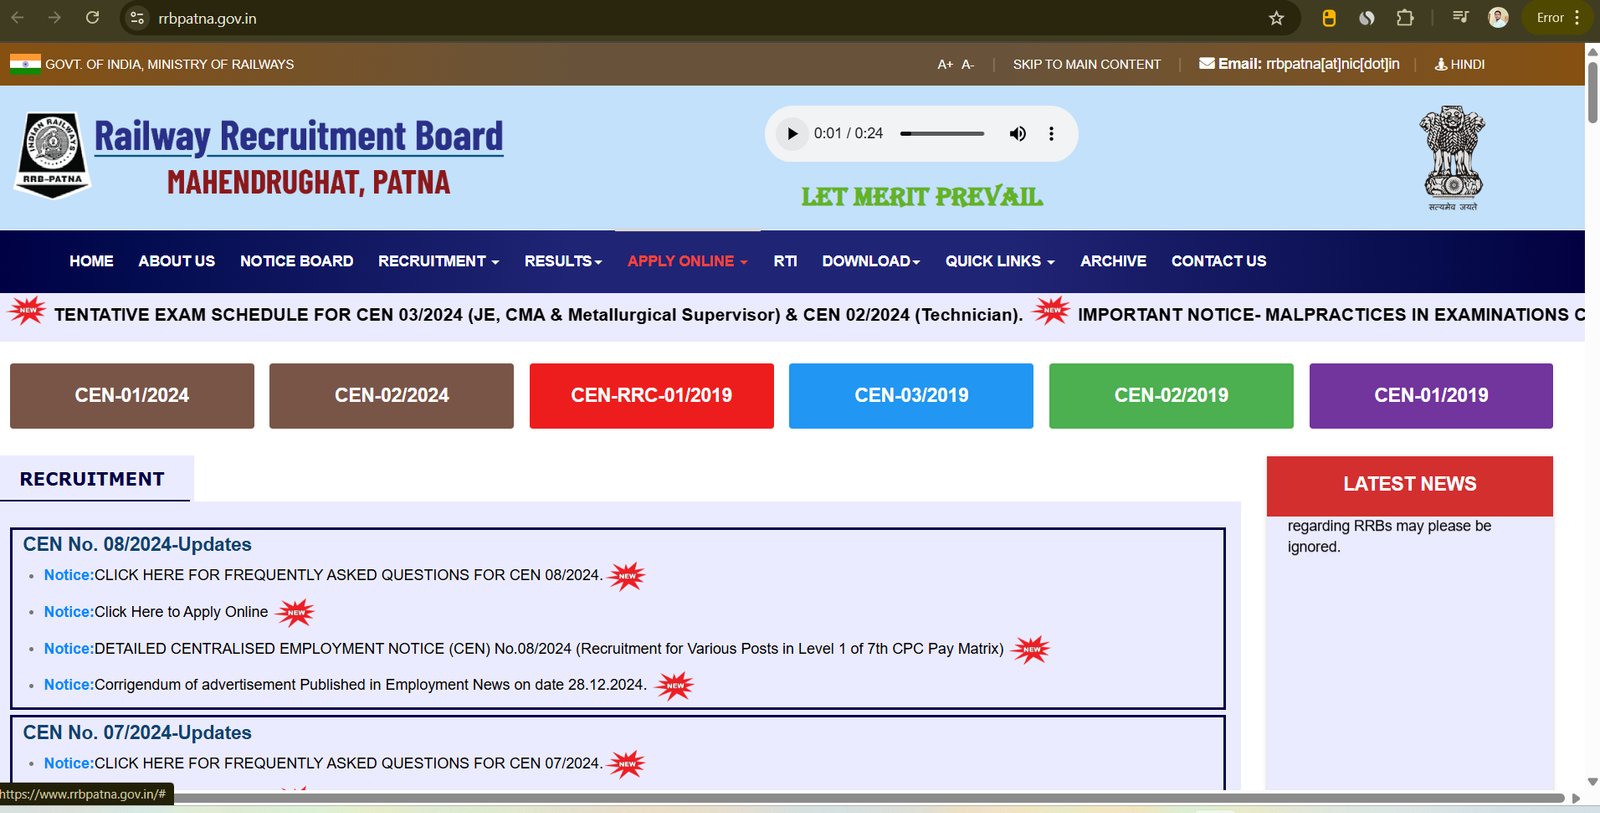Viewport: 1600px width, 813px height.
Task: Reload the page with refresh icon
Action: point(92,18)
